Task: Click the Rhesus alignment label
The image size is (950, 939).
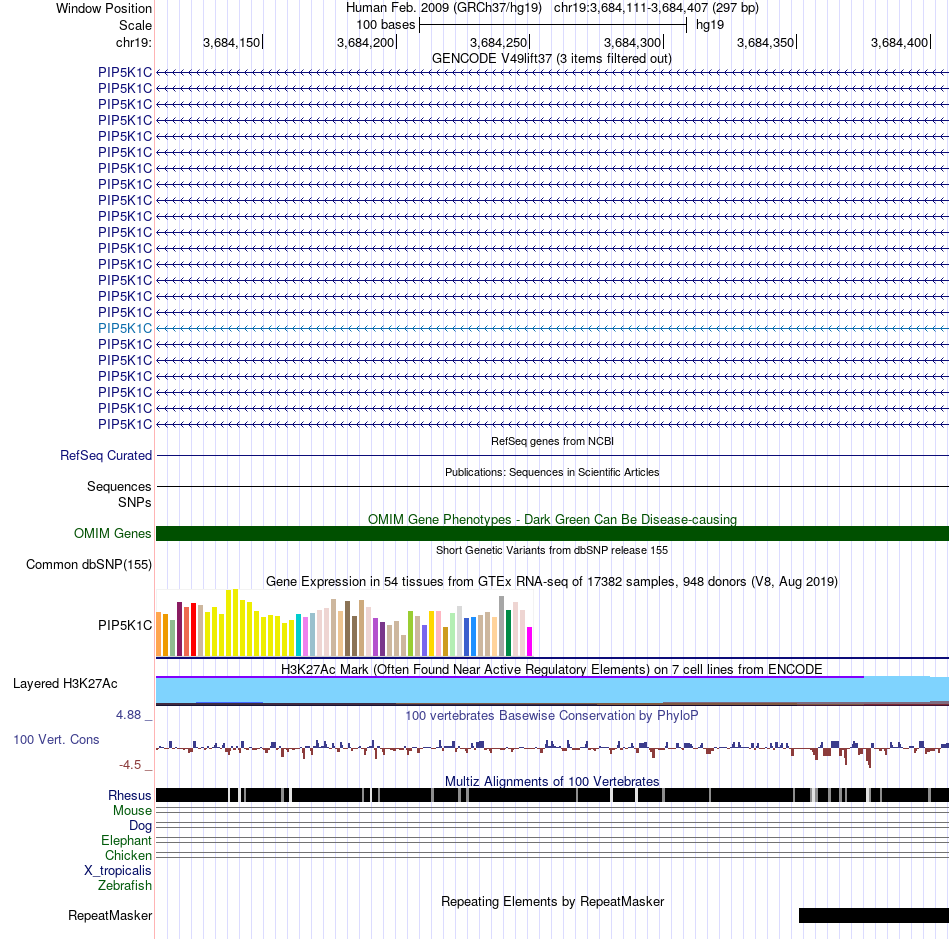Action: (130, 795)
